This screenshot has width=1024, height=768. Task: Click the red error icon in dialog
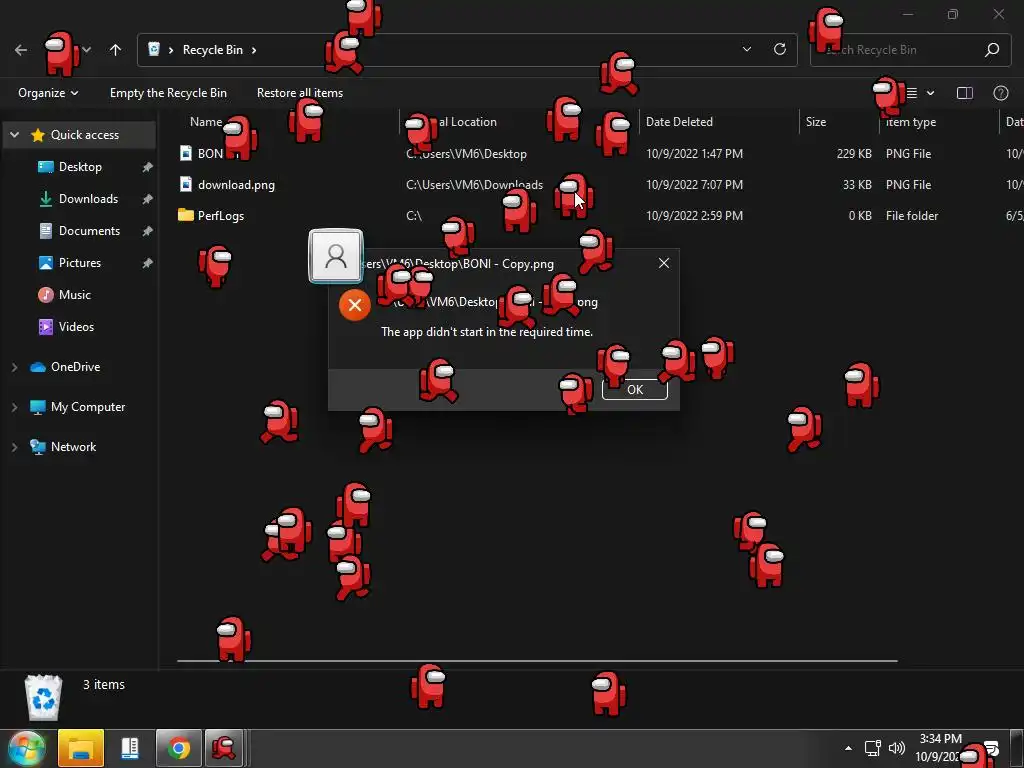[355, 305]
